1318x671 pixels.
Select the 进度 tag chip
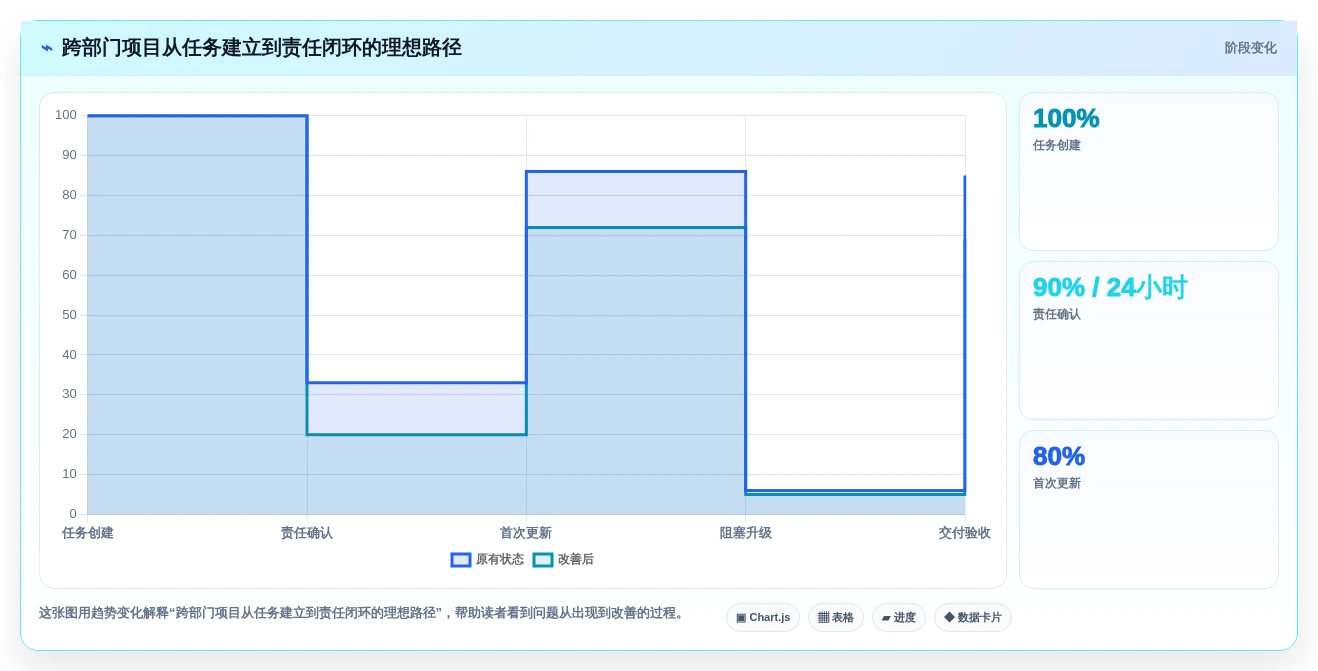click(x=899, y=617)
